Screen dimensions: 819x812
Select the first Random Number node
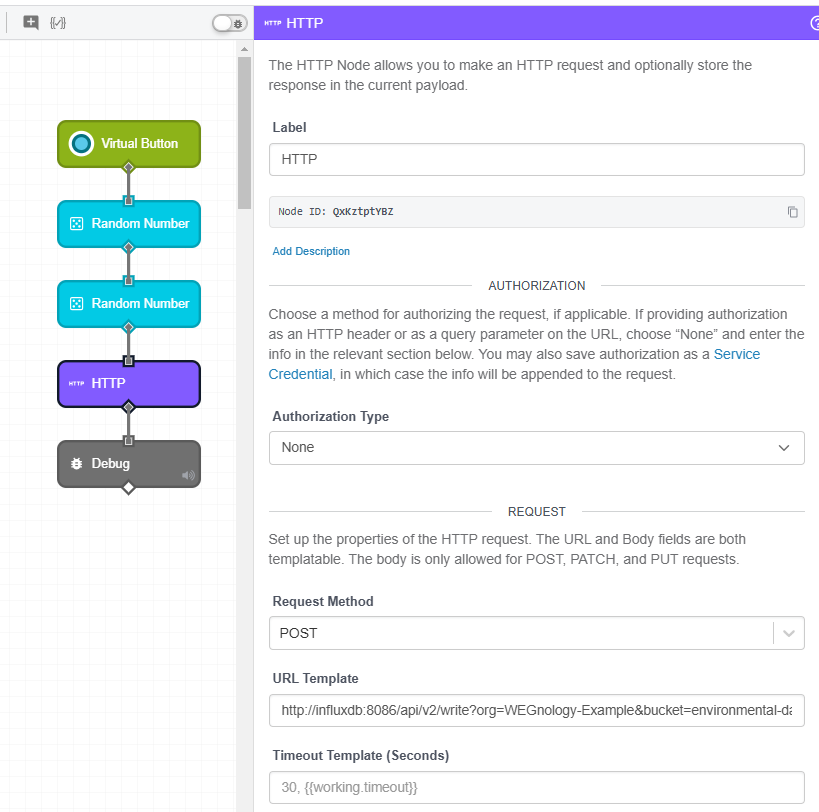click(128, 223)
